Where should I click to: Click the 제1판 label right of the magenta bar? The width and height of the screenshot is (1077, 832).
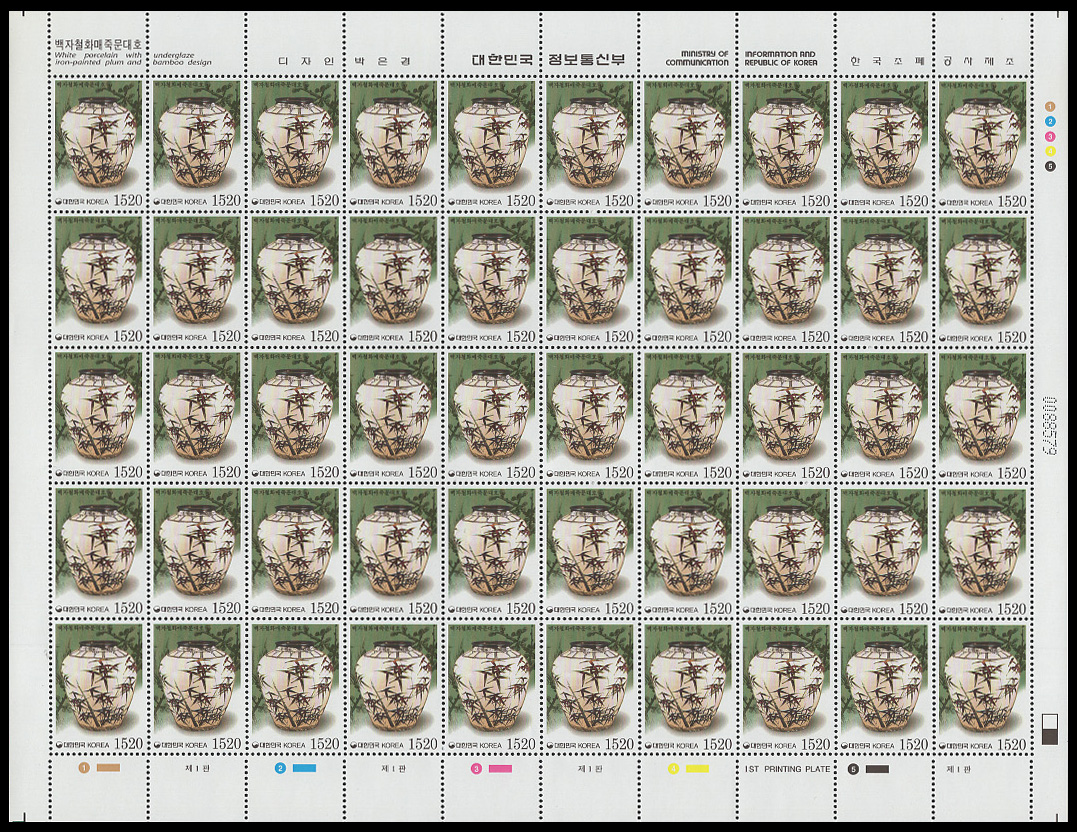click(x=589, y=769)
